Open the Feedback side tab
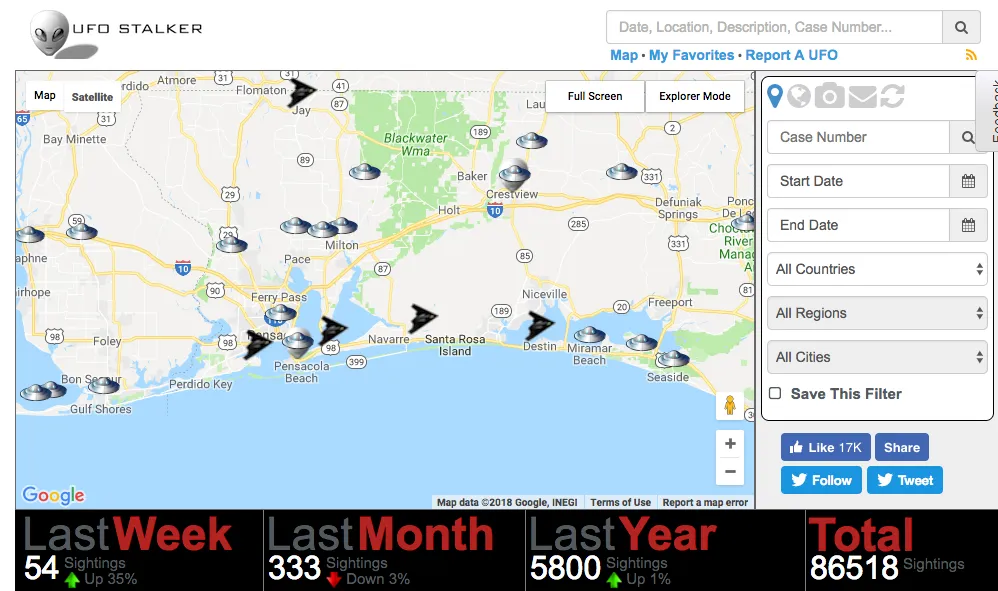Screen dimensions: 998x591 click(988, 111)
